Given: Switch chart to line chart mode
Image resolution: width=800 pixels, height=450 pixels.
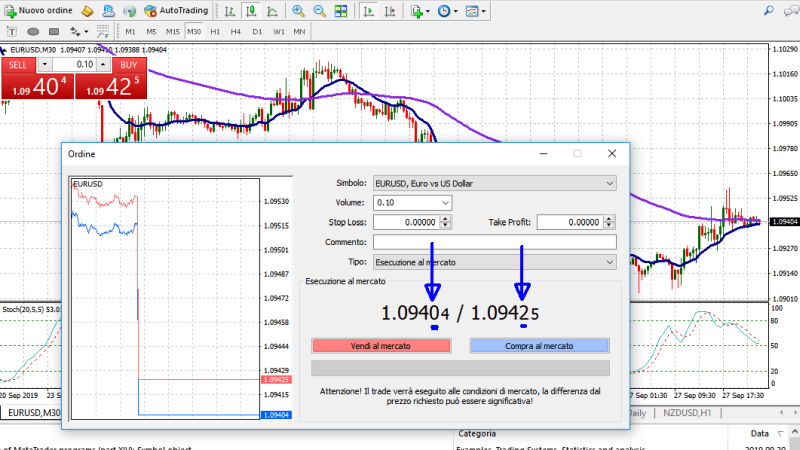Looking at the screenshot, I should pos(275,11).
